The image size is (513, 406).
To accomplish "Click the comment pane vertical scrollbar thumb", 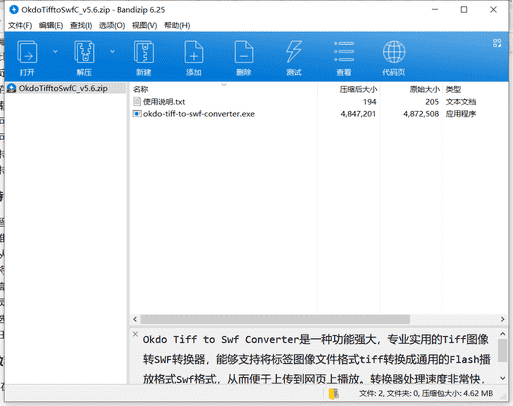I will click(502, 350).
